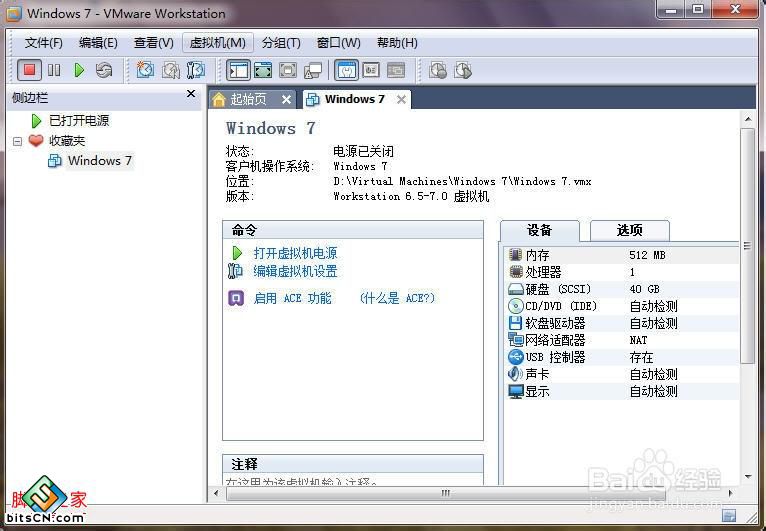This screenshot has height=531, width=766.
Task: Click the Revert to Snapshot toolbar icon
Action: click(x=170, y=70)
